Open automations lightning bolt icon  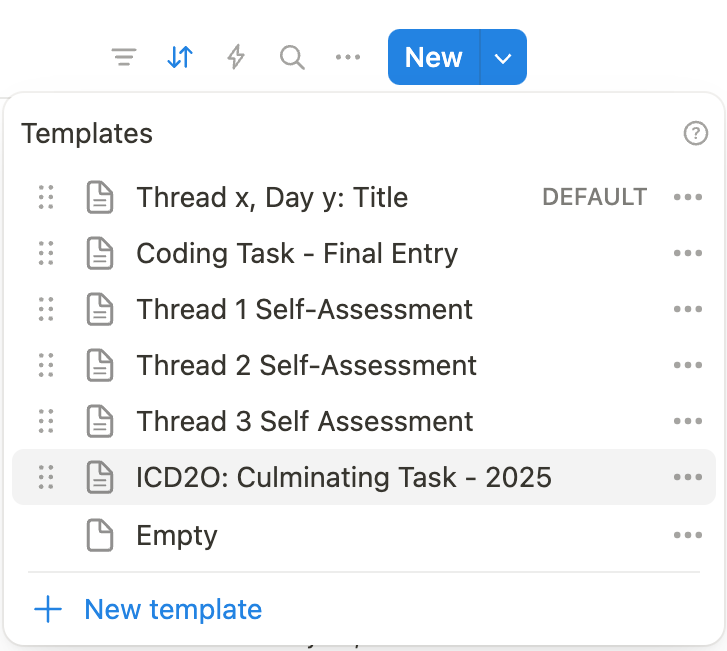click(236, 58)
